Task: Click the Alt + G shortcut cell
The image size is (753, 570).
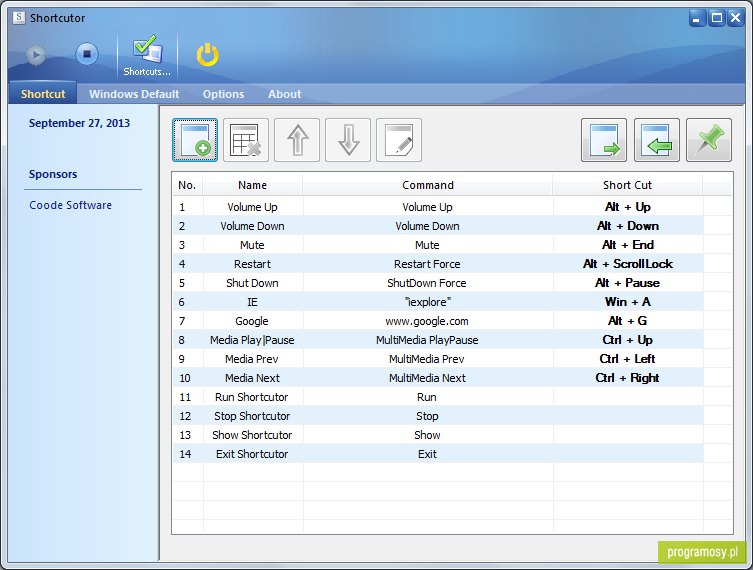Action: [x=628, y=321]
